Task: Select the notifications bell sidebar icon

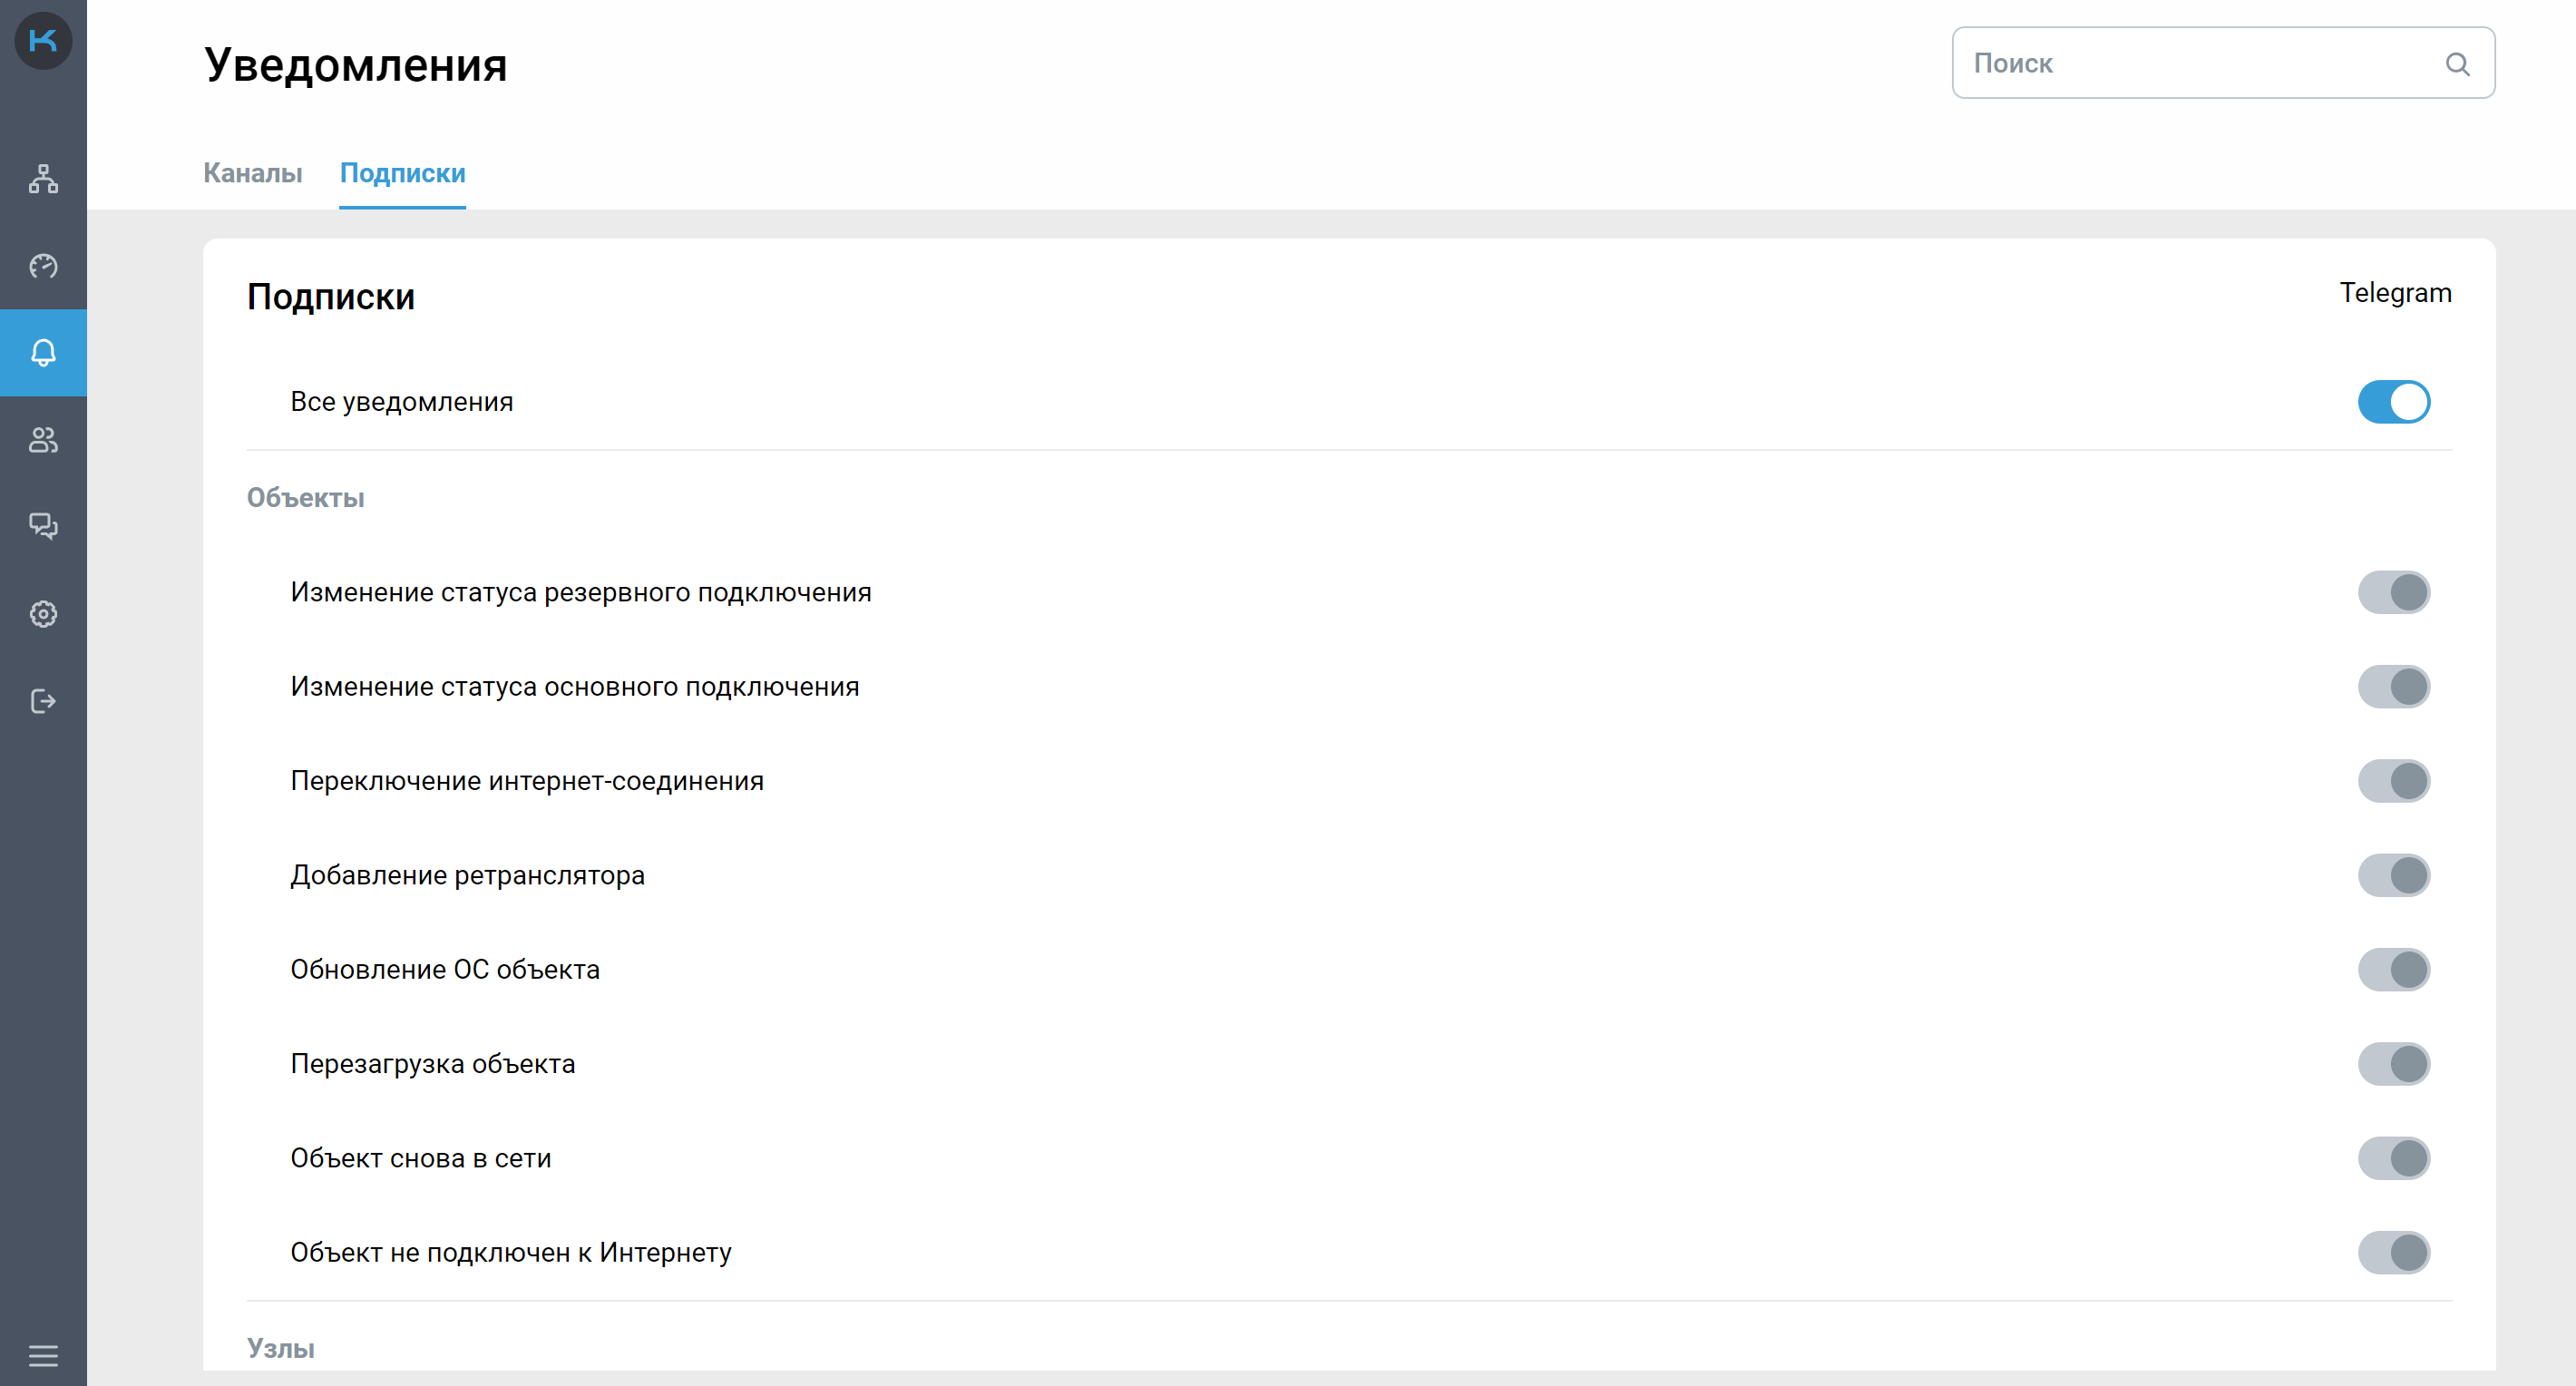Action: [x=43, y=353]
